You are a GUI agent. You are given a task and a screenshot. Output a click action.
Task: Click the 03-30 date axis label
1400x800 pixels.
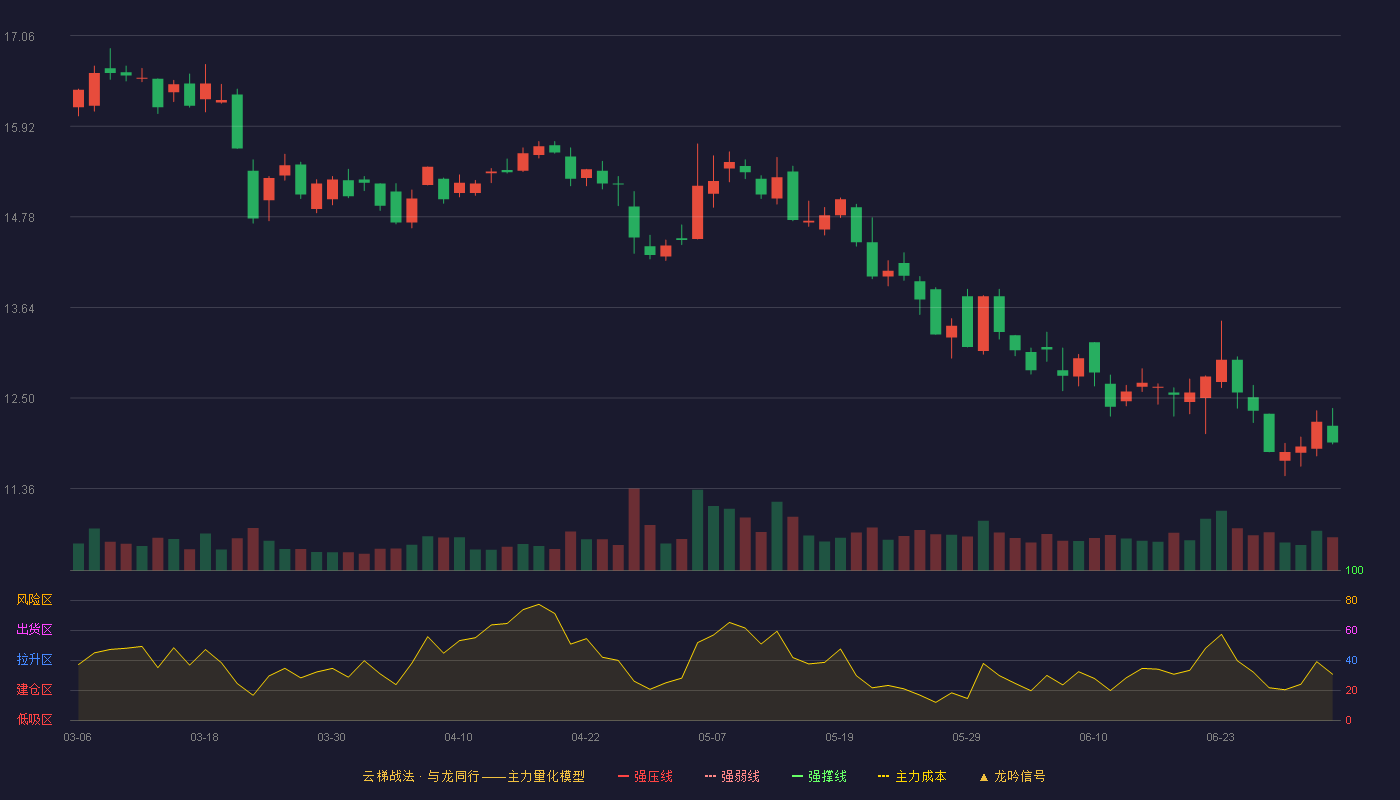(x=331, y=737)
